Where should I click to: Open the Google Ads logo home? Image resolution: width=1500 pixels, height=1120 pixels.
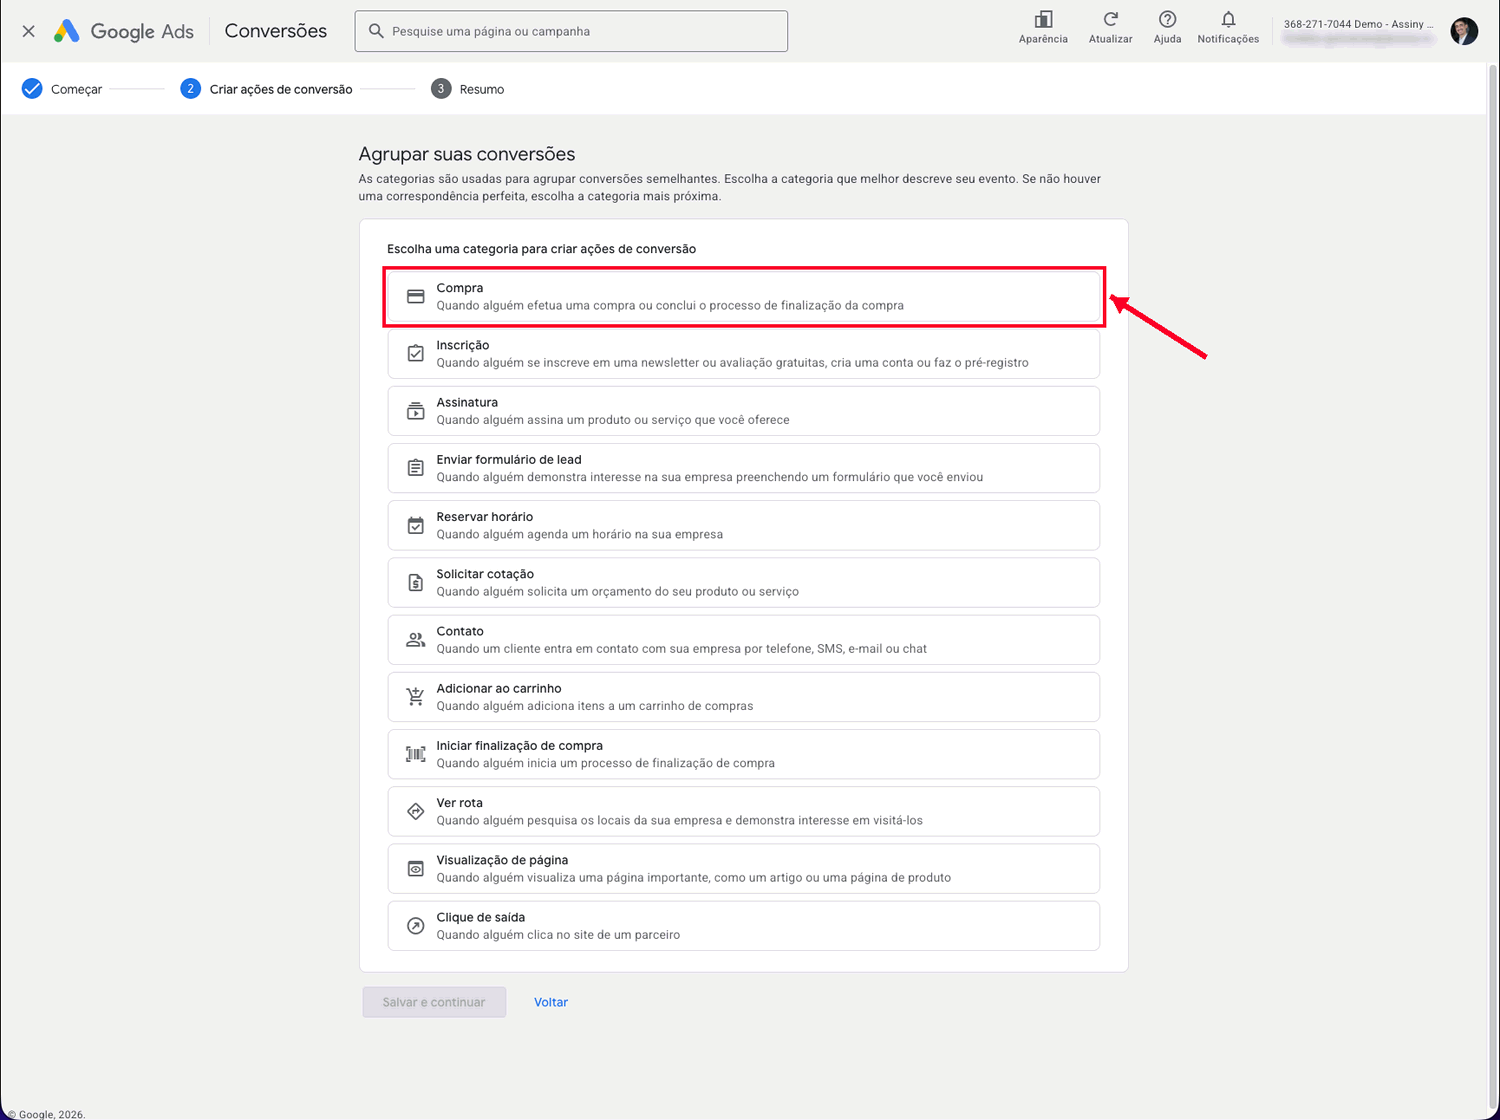pyautogui.click(x=124, y=31)
